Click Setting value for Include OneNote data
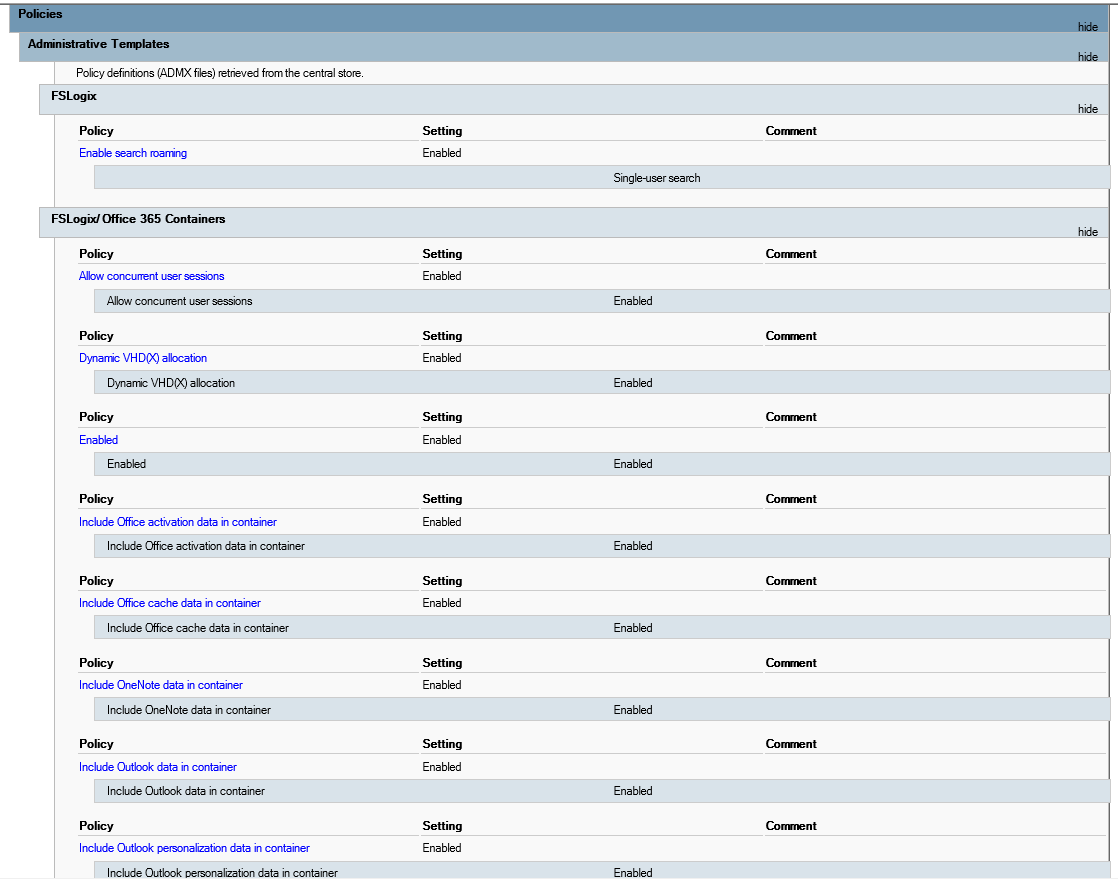 pos(441,686)
